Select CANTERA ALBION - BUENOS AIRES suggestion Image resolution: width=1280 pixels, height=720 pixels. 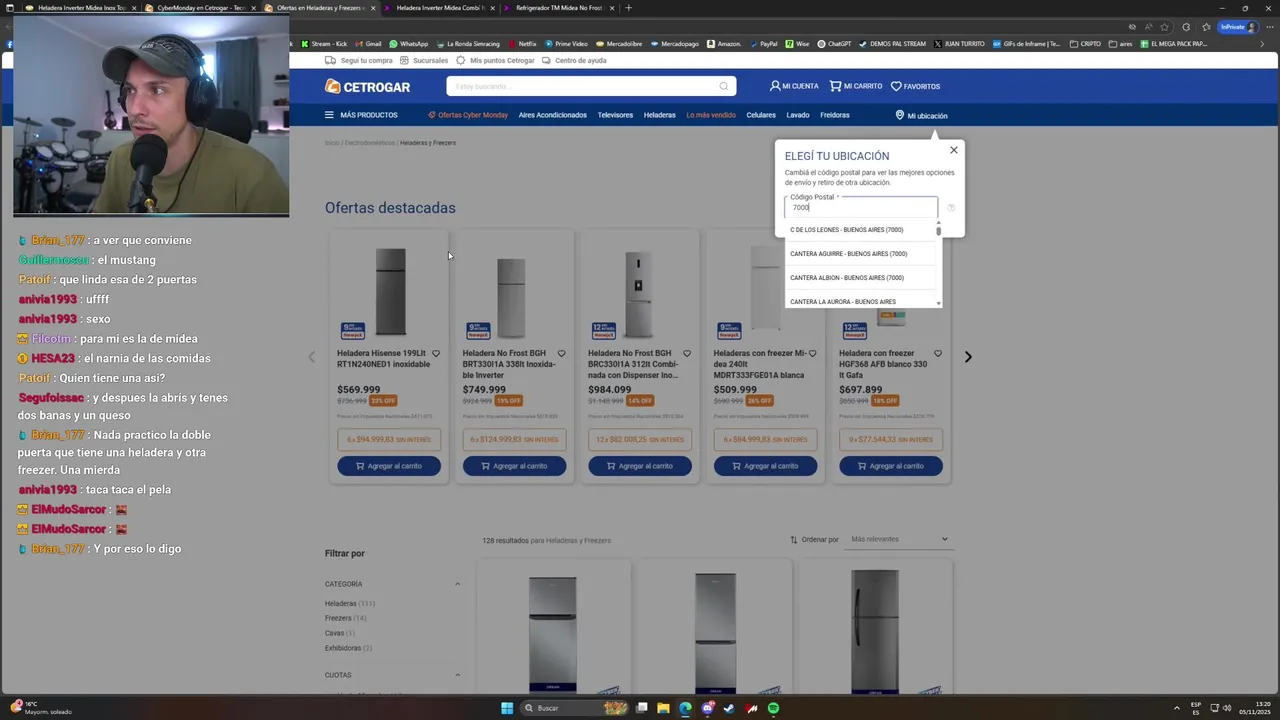point(860,278)
